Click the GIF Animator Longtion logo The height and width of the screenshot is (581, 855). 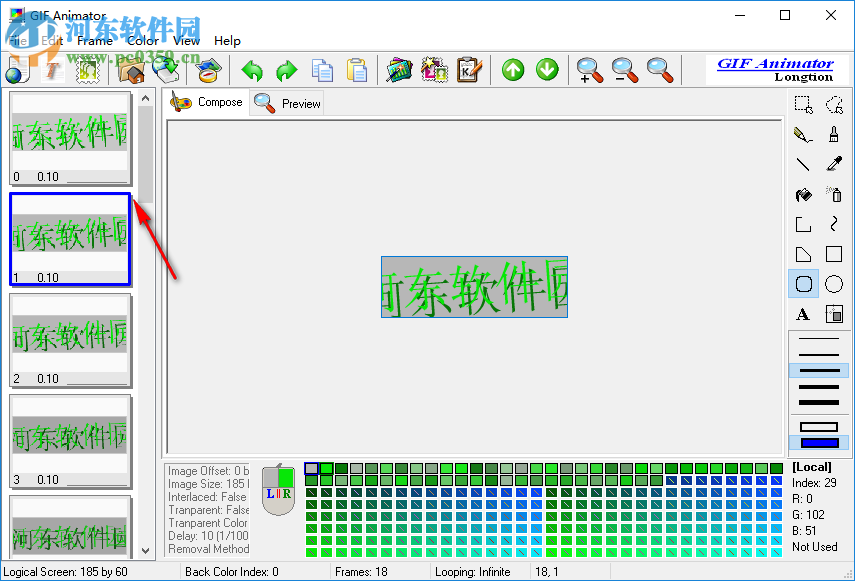pyautogui.click(x=779, y=70)
